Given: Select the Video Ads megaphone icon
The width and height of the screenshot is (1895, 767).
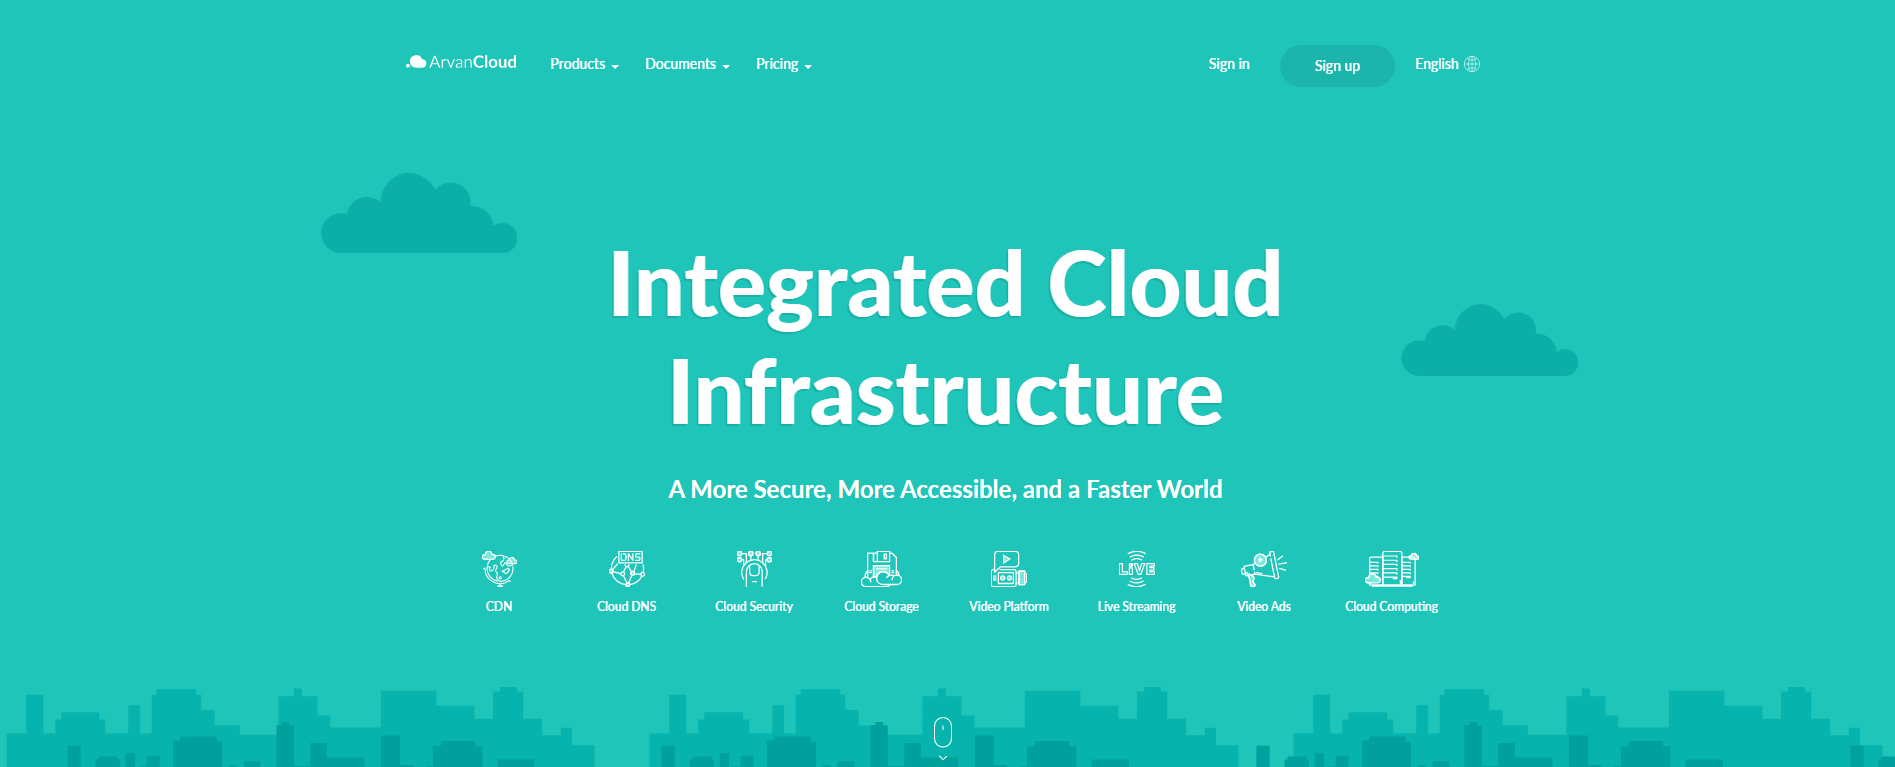Looking at the screenshot, I should tap(1264, 568).
